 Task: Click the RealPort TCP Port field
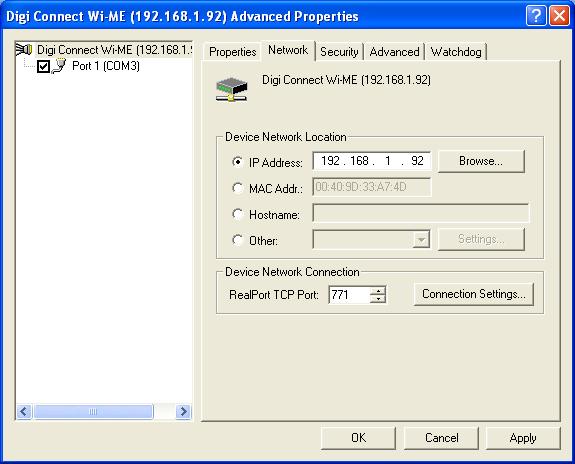(349, 295)
